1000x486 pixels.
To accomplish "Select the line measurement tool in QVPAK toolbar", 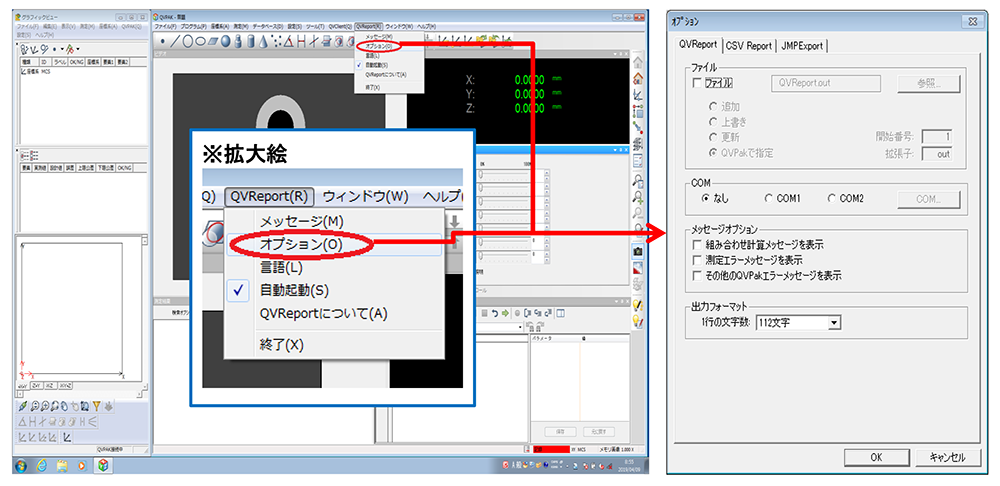I will coord(175,41).
